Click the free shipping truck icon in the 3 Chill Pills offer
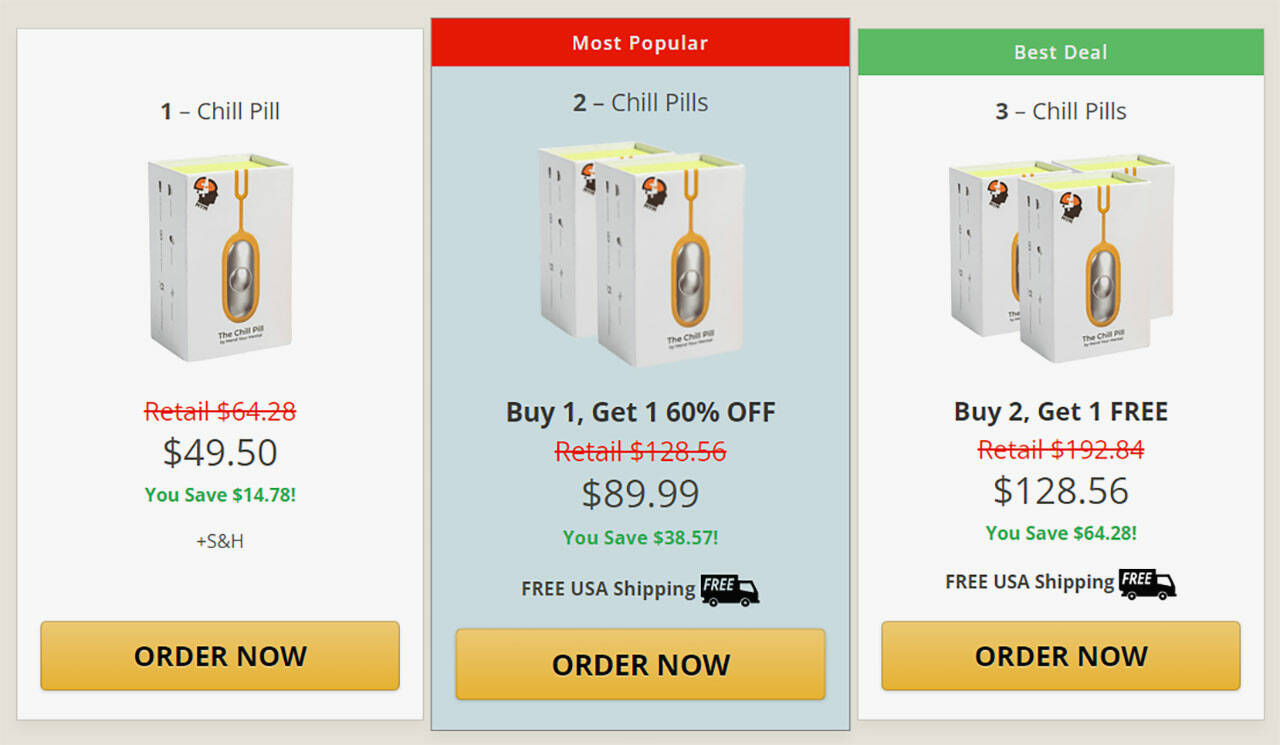The height and width of the screenshot is (745, 1280). coord(1146,582)
